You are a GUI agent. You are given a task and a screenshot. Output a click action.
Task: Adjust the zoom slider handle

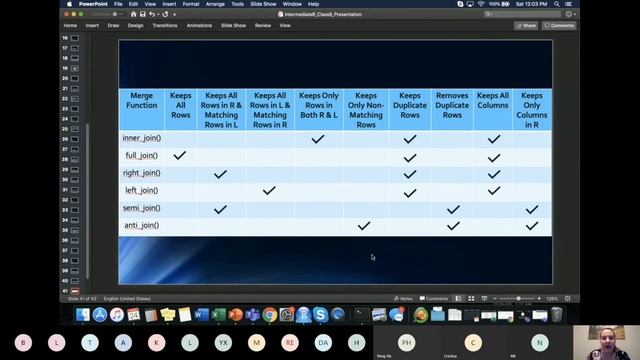point(518,299)
